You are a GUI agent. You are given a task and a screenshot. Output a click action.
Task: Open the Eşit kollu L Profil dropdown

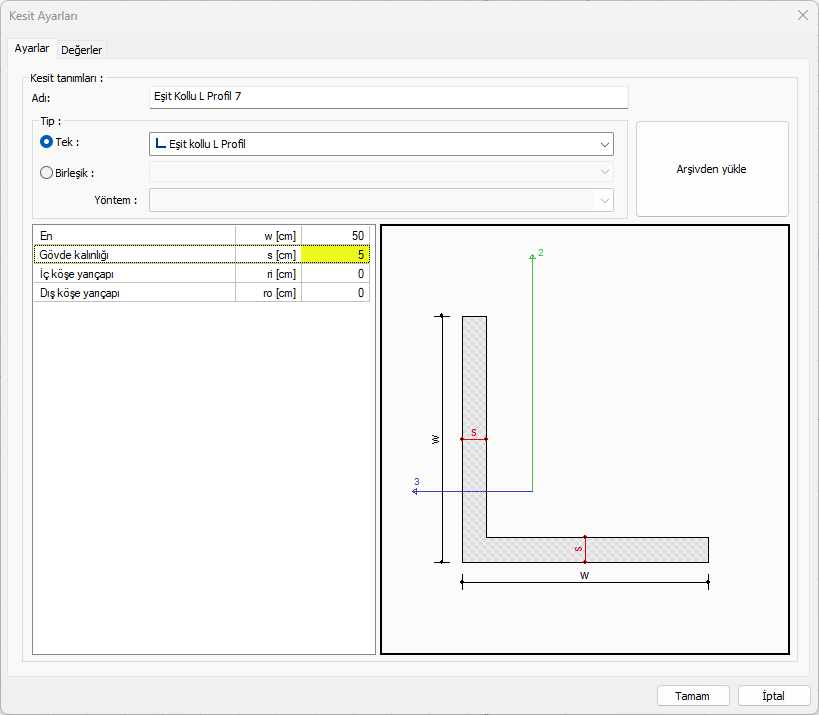click(x=381, y=144)
